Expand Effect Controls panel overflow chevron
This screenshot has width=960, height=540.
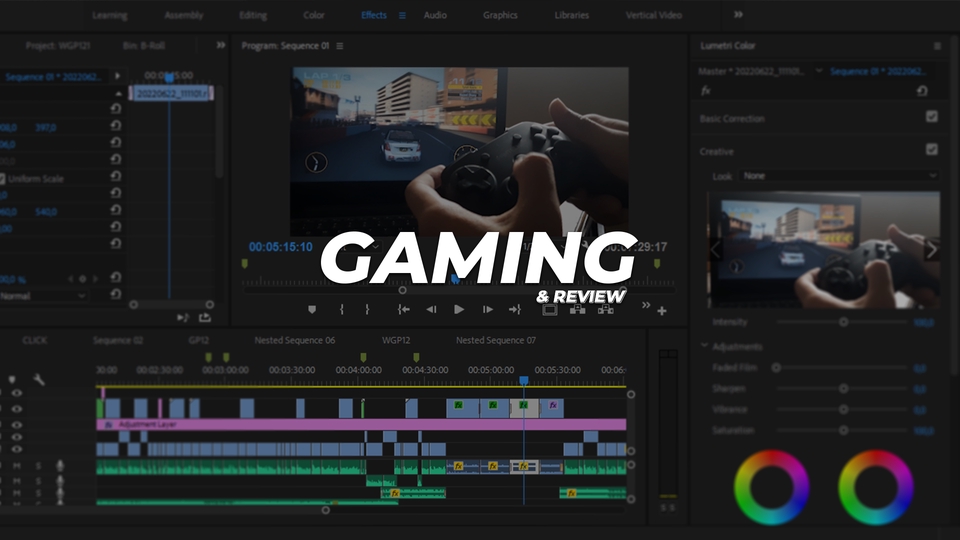pos(220,45)
